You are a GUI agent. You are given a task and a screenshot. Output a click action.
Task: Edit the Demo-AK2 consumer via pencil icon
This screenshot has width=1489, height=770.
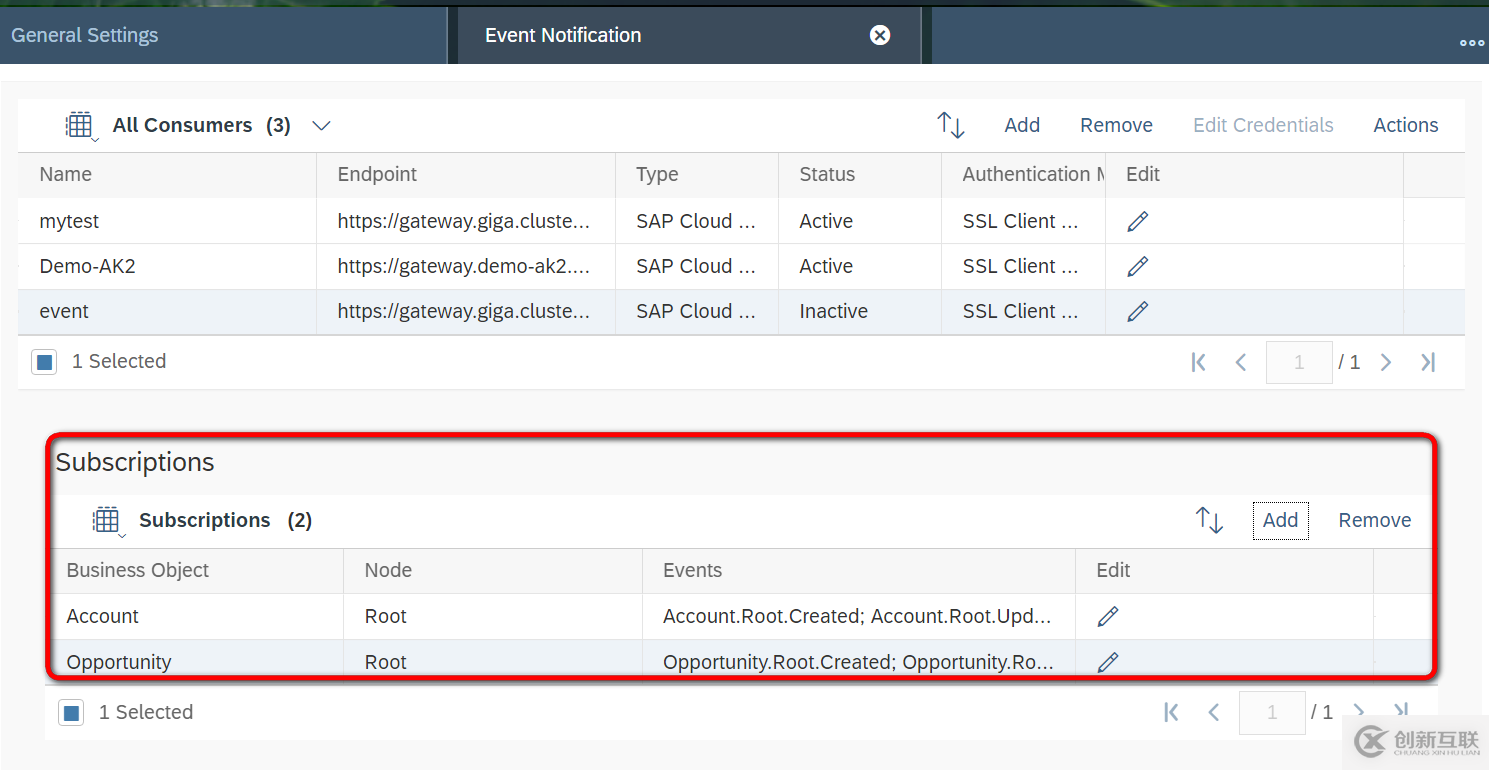pyautogui.click(x=1137, y=266)
